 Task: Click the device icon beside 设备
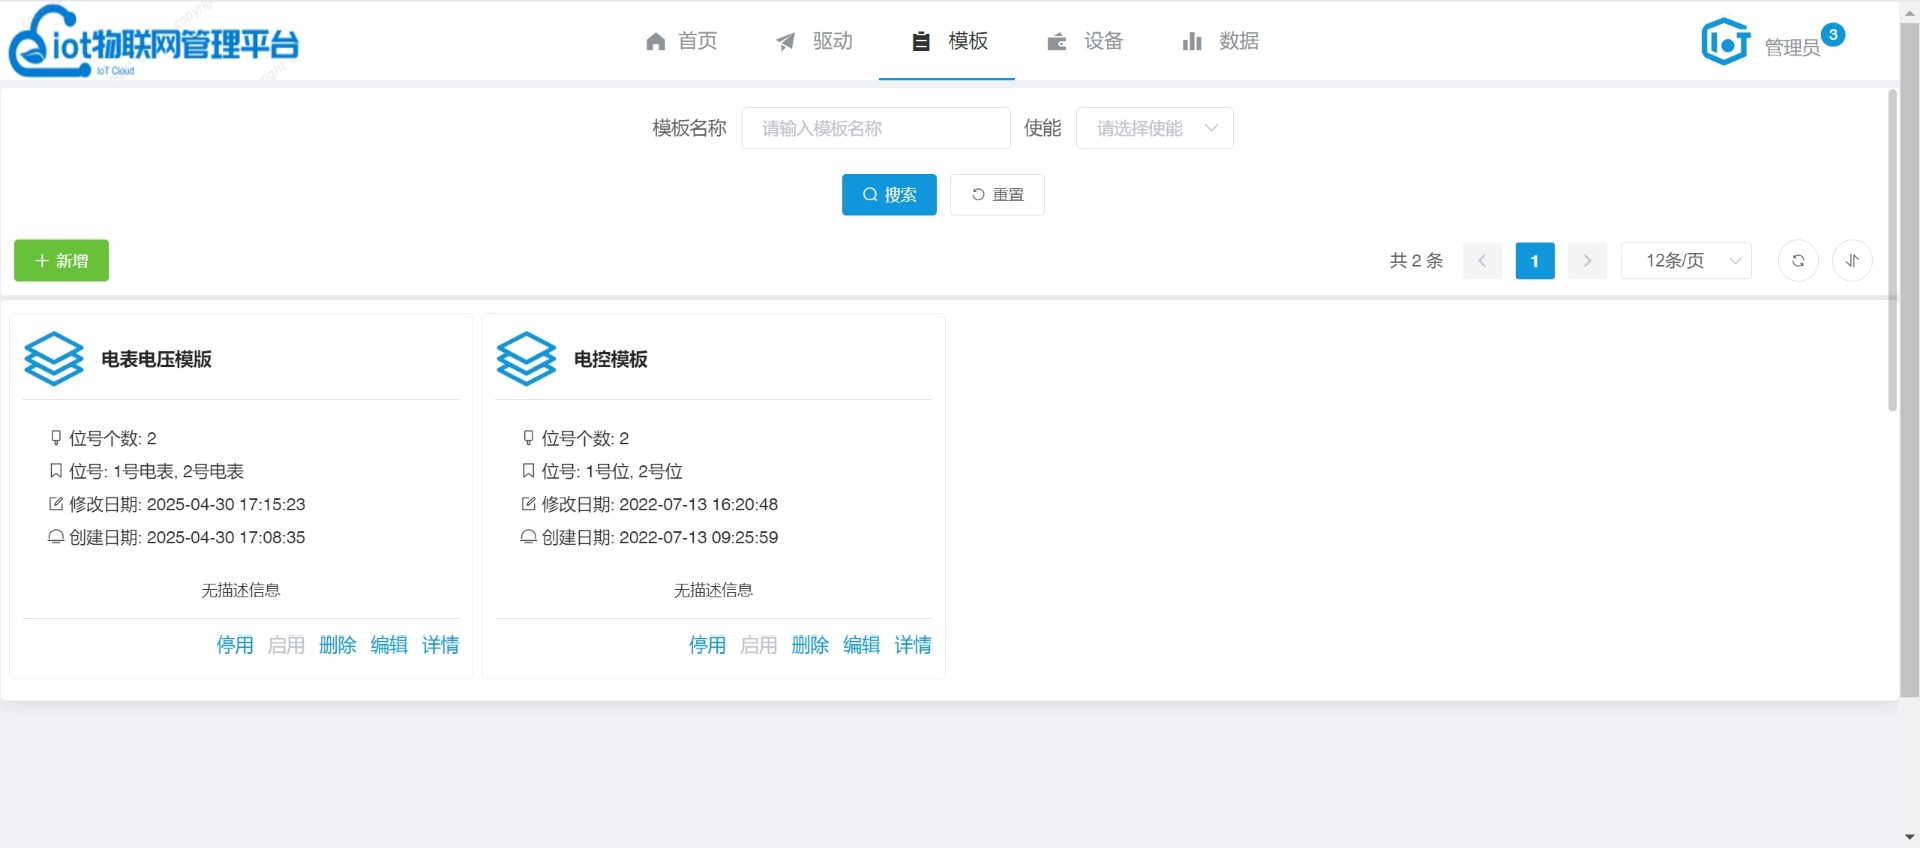tap(1057, 41)
